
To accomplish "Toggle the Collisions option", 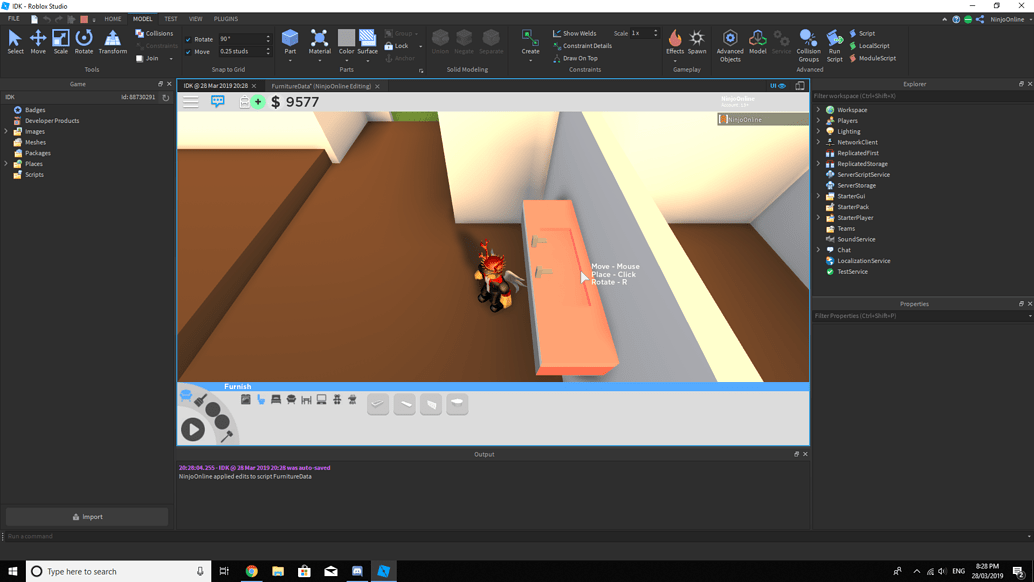I will 154,33.
